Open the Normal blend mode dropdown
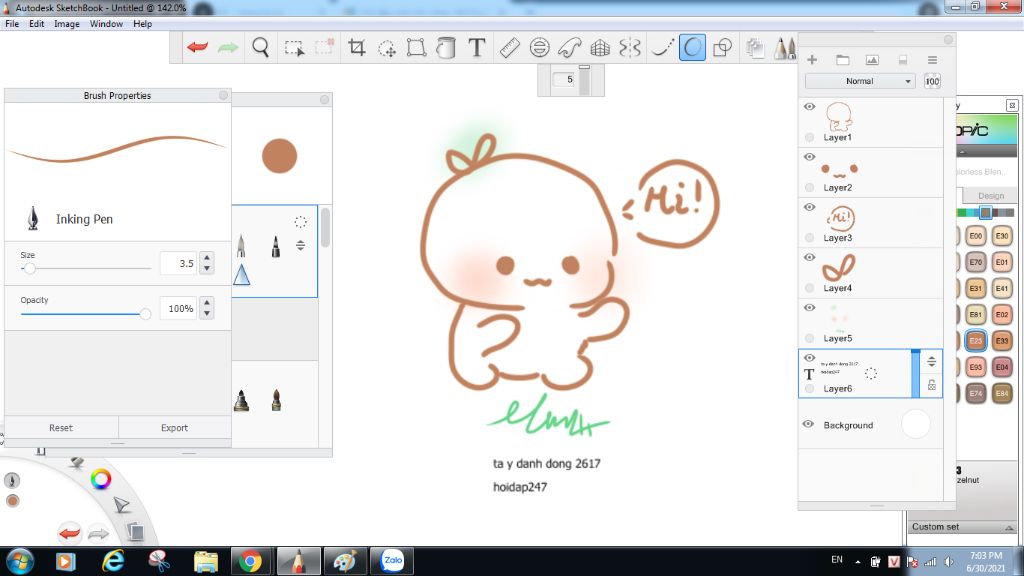This screenshot has width=1024, height=576. 859,81
